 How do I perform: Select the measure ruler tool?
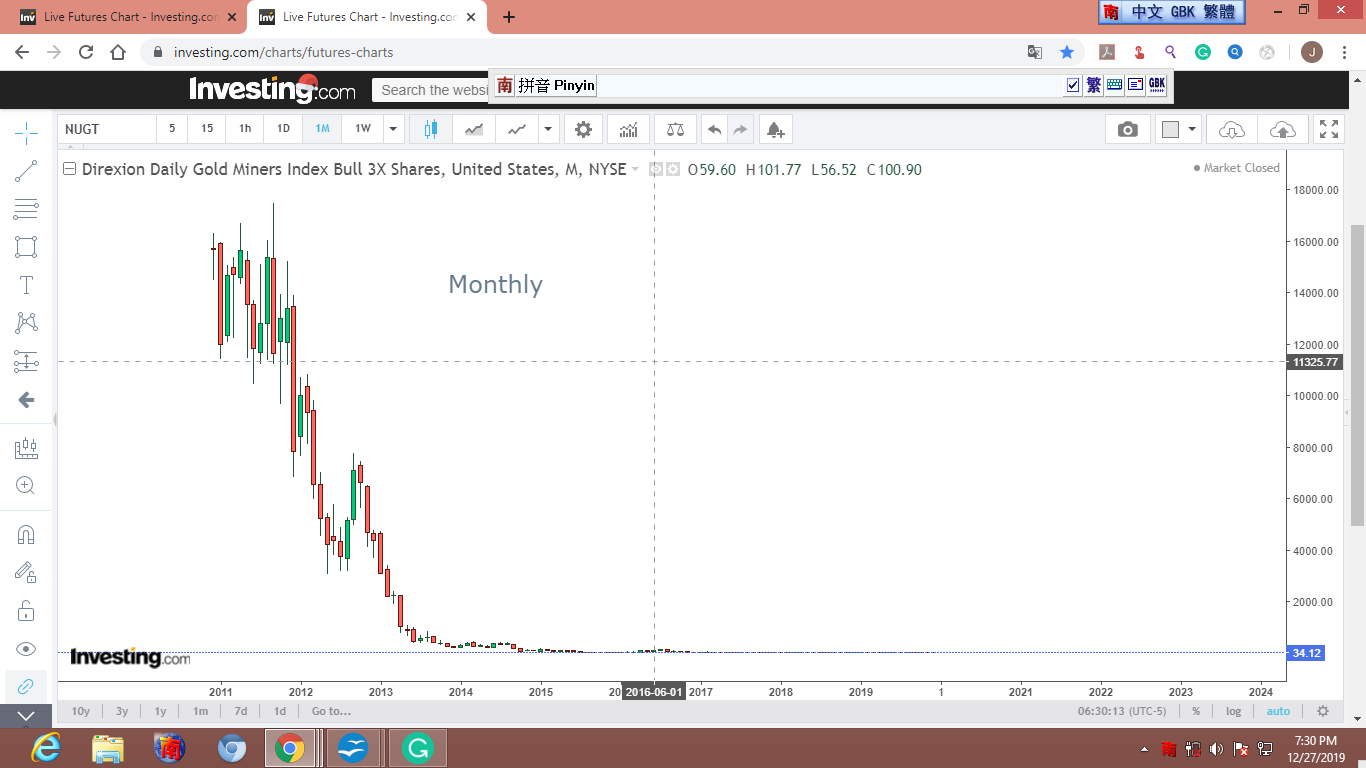click(x=26, y=449)
